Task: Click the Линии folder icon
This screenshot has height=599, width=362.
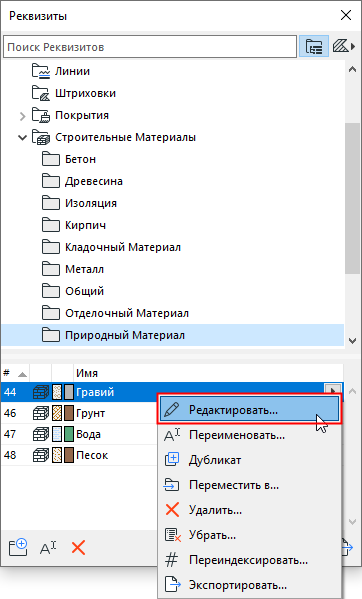Action: [x=41, y=71]
